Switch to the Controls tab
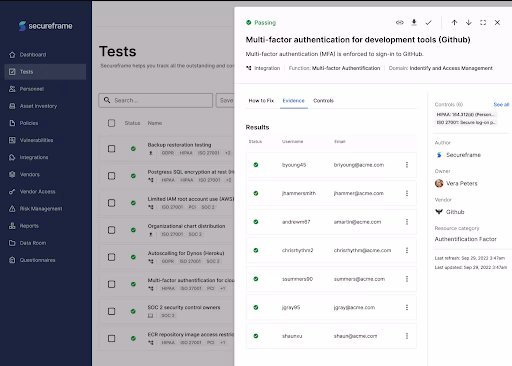Image resolution: width=512 pixels, height=366 pixels. click(323, 101)
